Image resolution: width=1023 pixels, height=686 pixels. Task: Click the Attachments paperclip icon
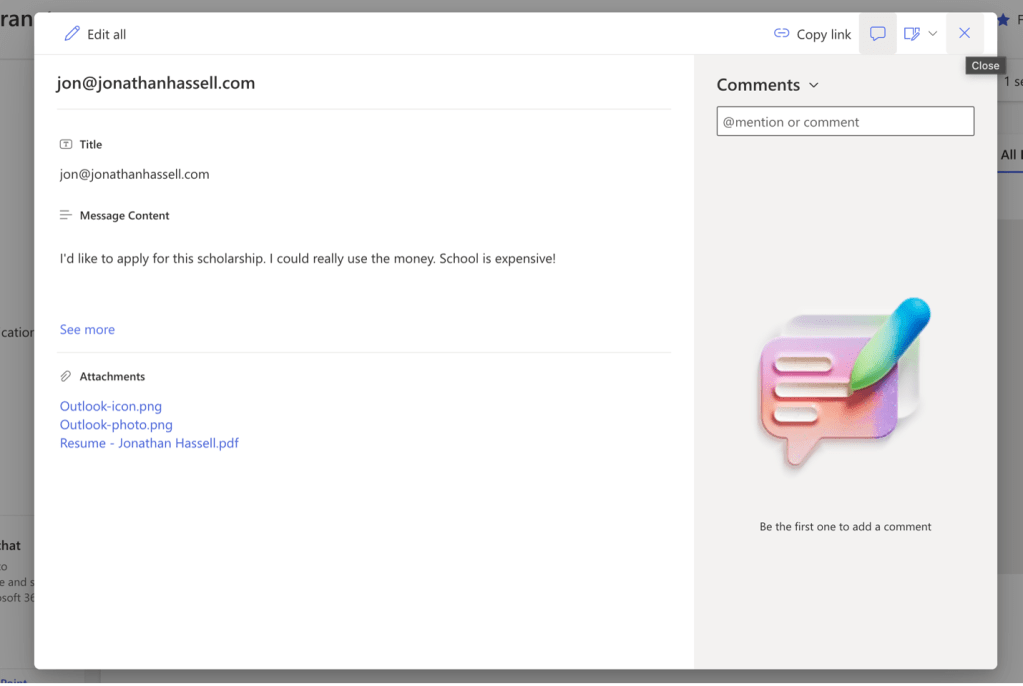tap(66, 377)
